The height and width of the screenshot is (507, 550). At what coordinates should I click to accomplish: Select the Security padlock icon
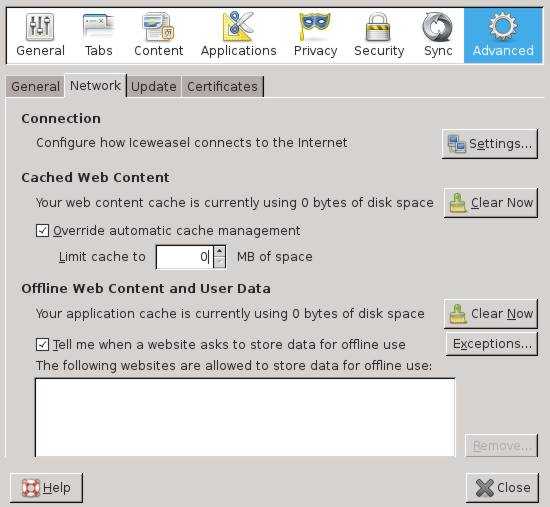coord(378,27)
